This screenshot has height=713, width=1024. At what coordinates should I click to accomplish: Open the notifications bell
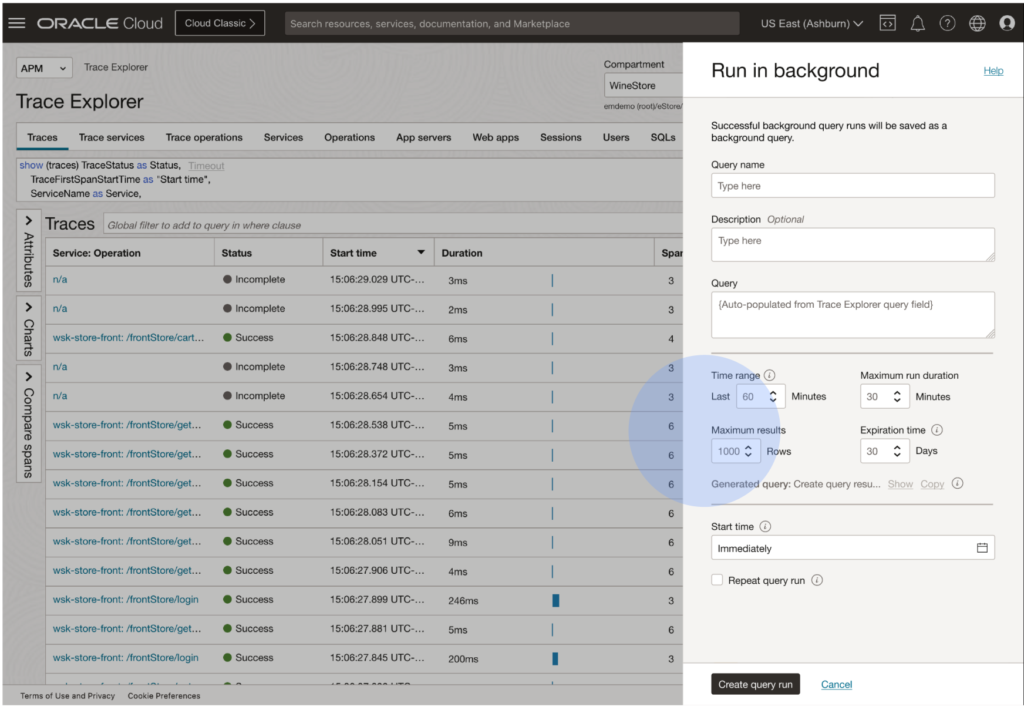tap(917, 23)
